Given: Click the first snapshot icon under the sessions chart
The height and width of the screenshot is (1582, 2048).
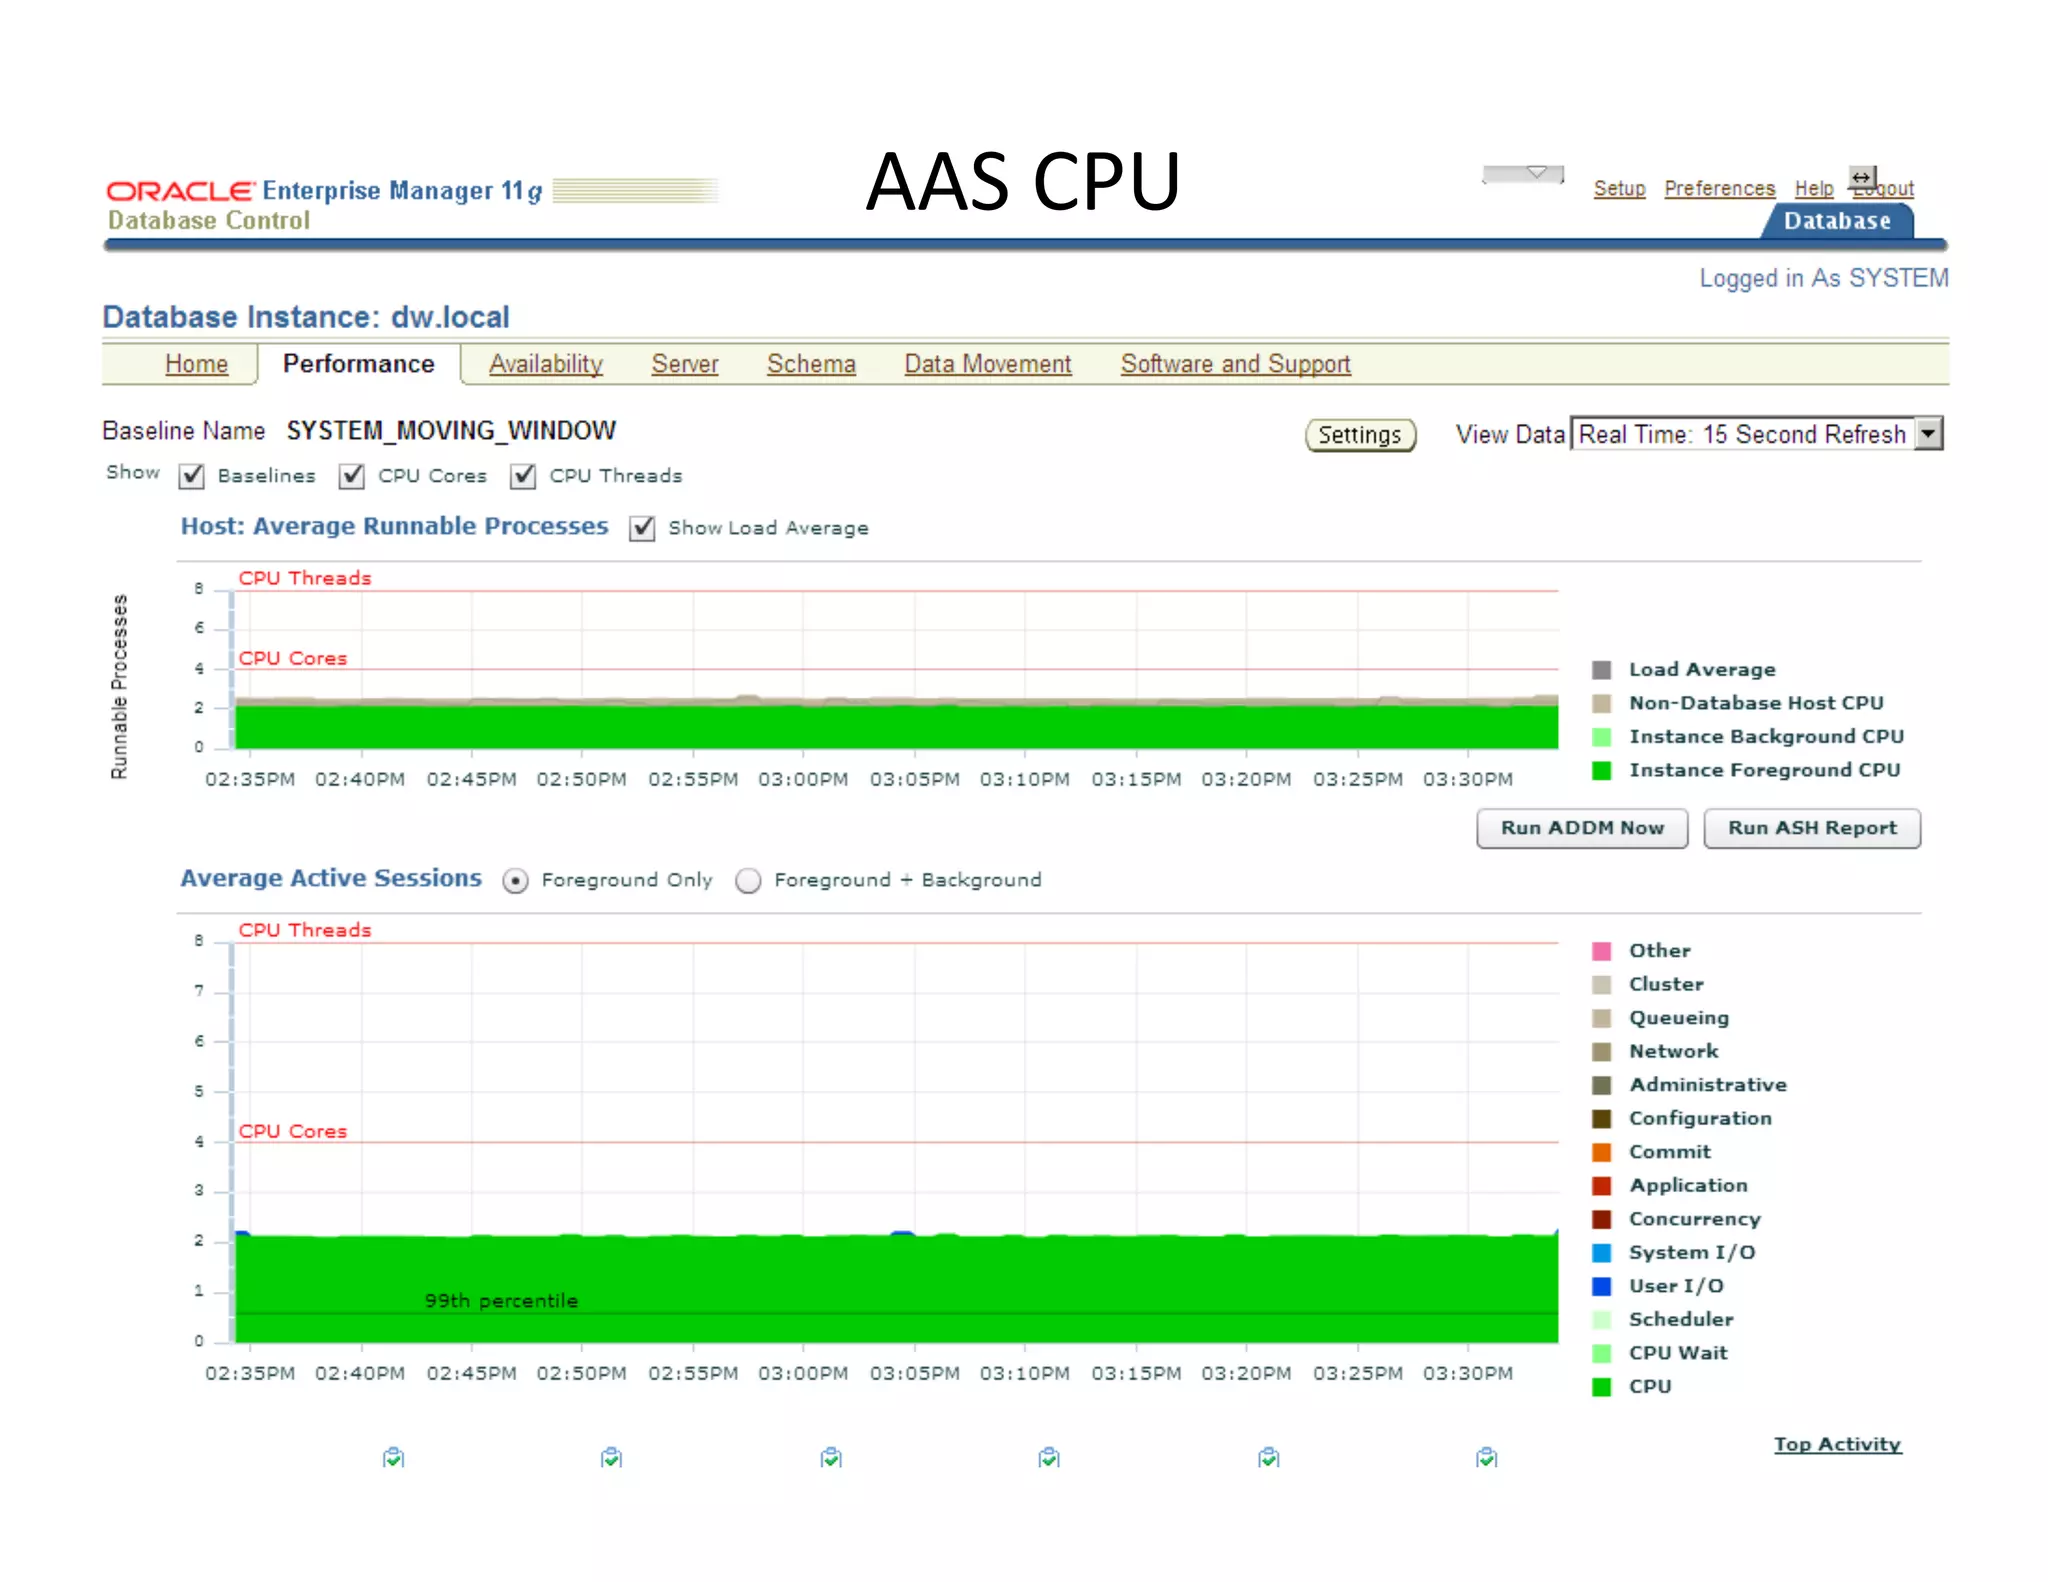Looking at the screenshot, I should coord(393,1457).
